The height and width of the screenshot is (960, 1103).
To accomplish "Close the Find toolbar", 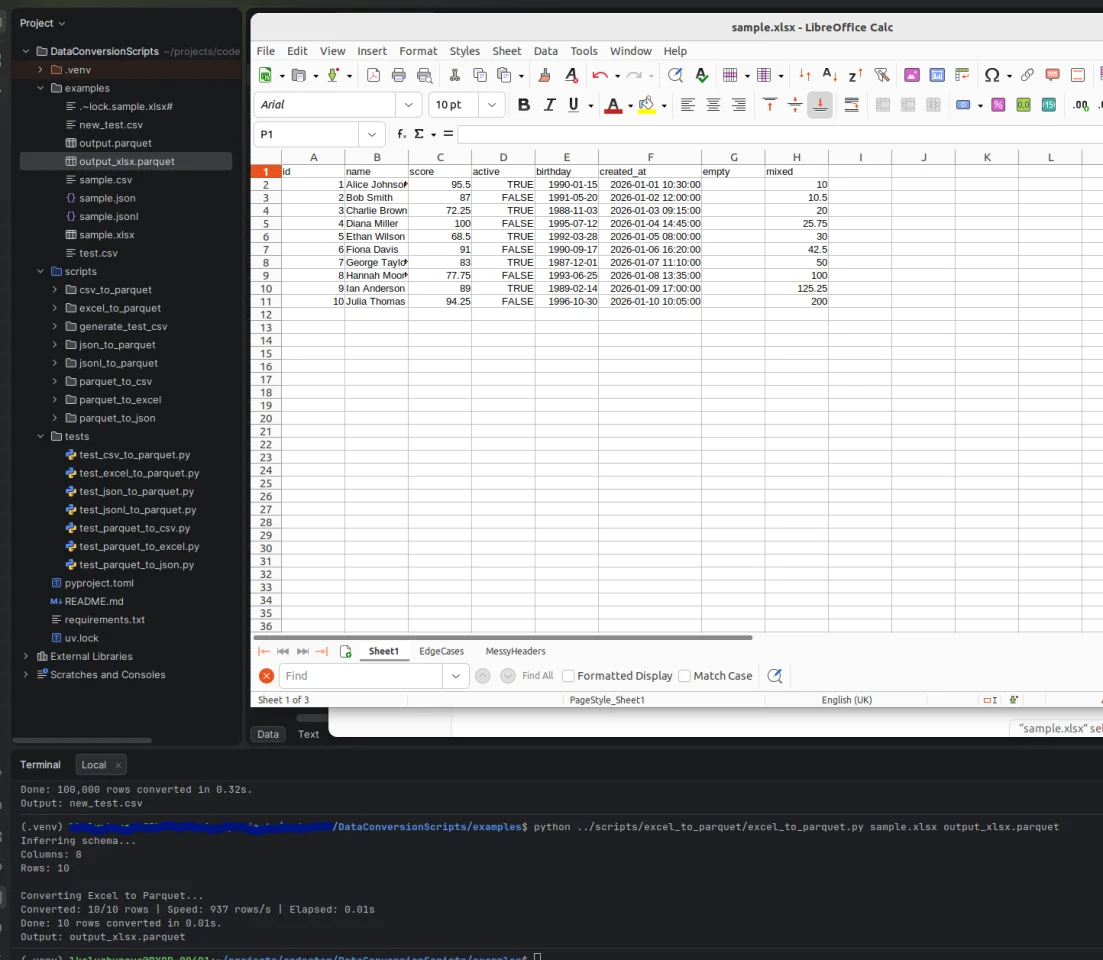I will tap(266, 676).
